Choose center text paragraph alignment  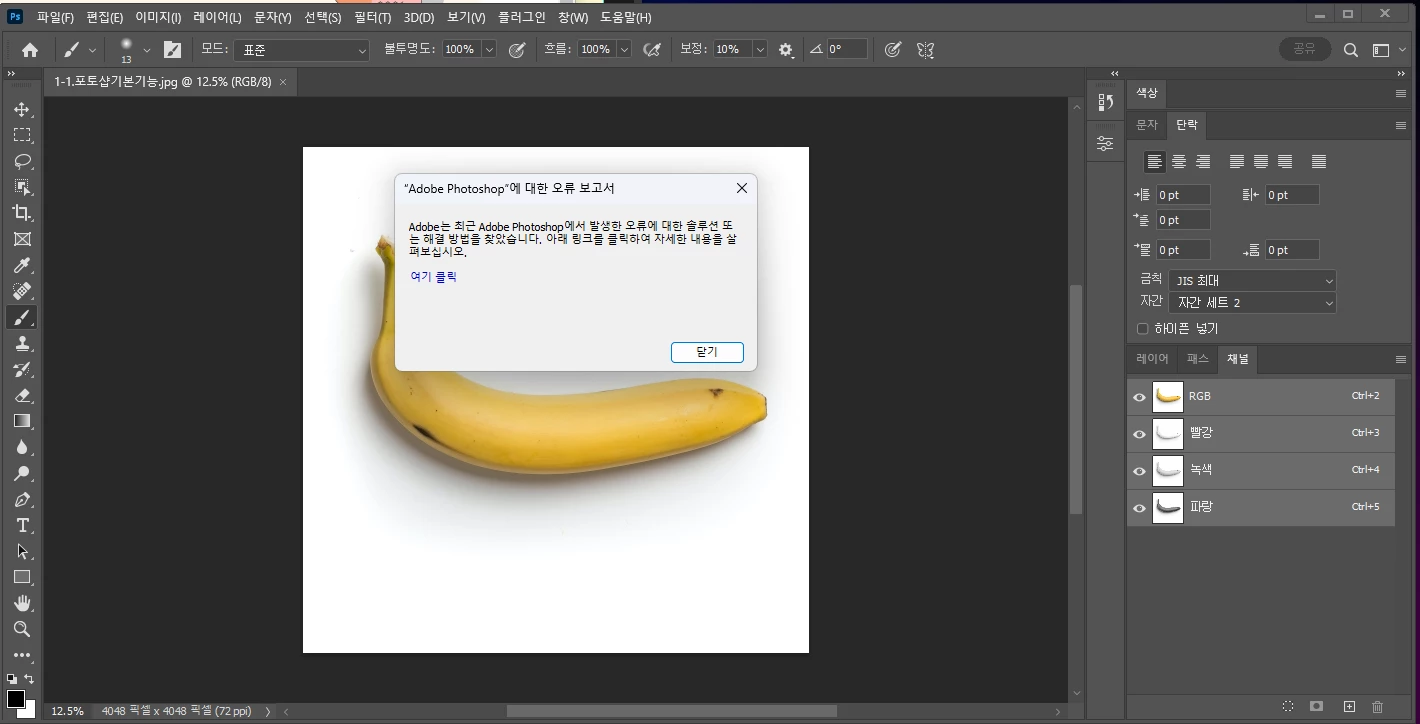[1179, 161]
